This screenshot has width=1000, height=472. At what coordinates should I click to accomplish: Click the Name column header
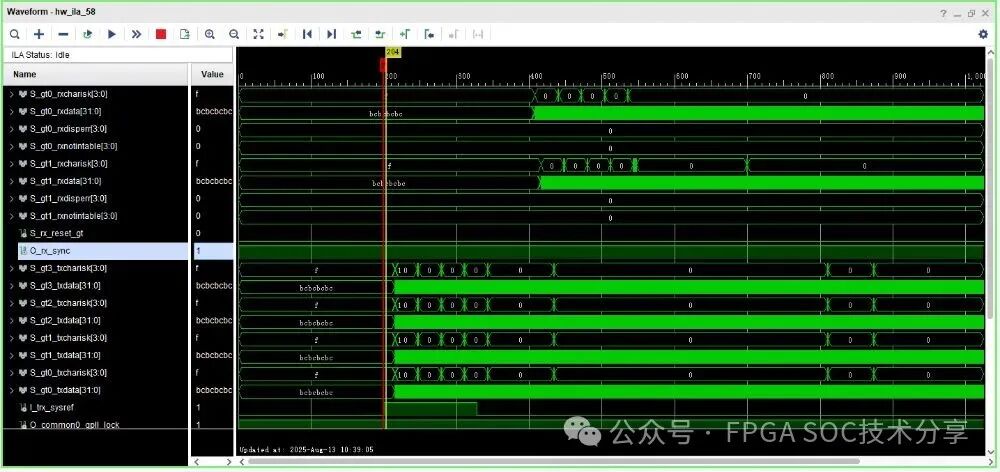click(x=96, y=74)
